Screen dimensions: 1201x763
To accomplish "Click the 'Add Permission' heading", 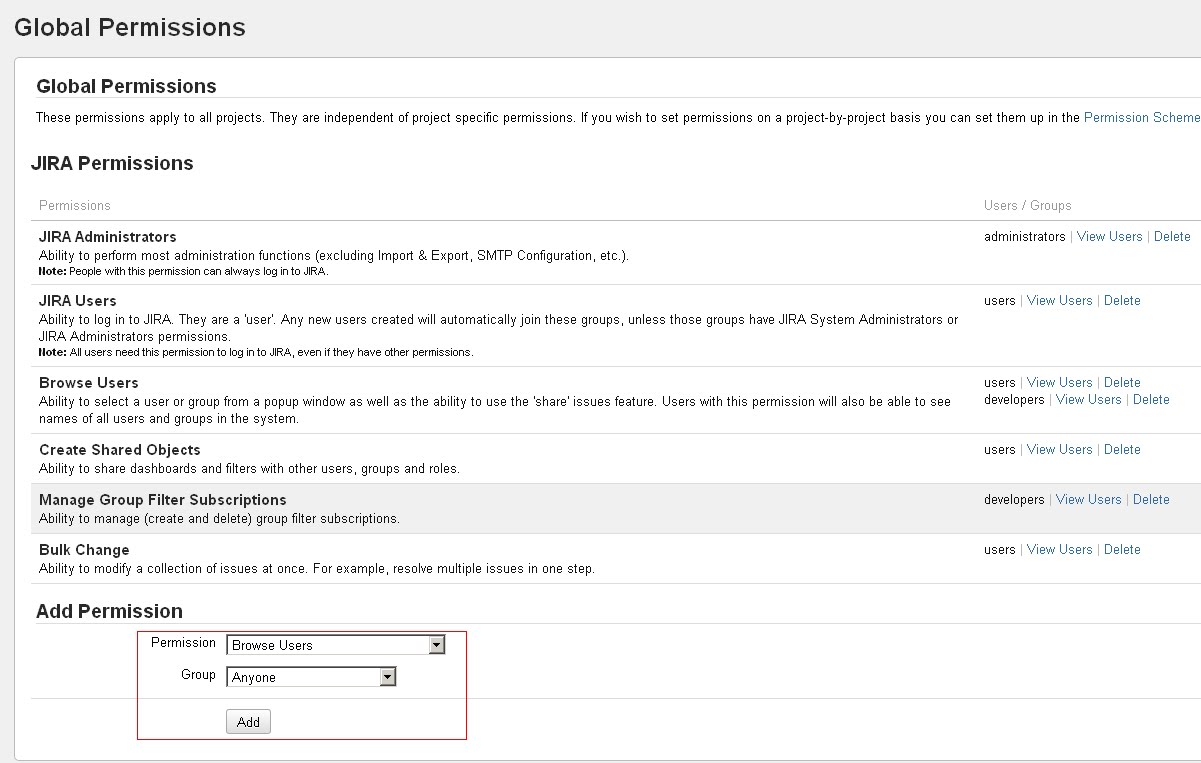I will point(109,612).
